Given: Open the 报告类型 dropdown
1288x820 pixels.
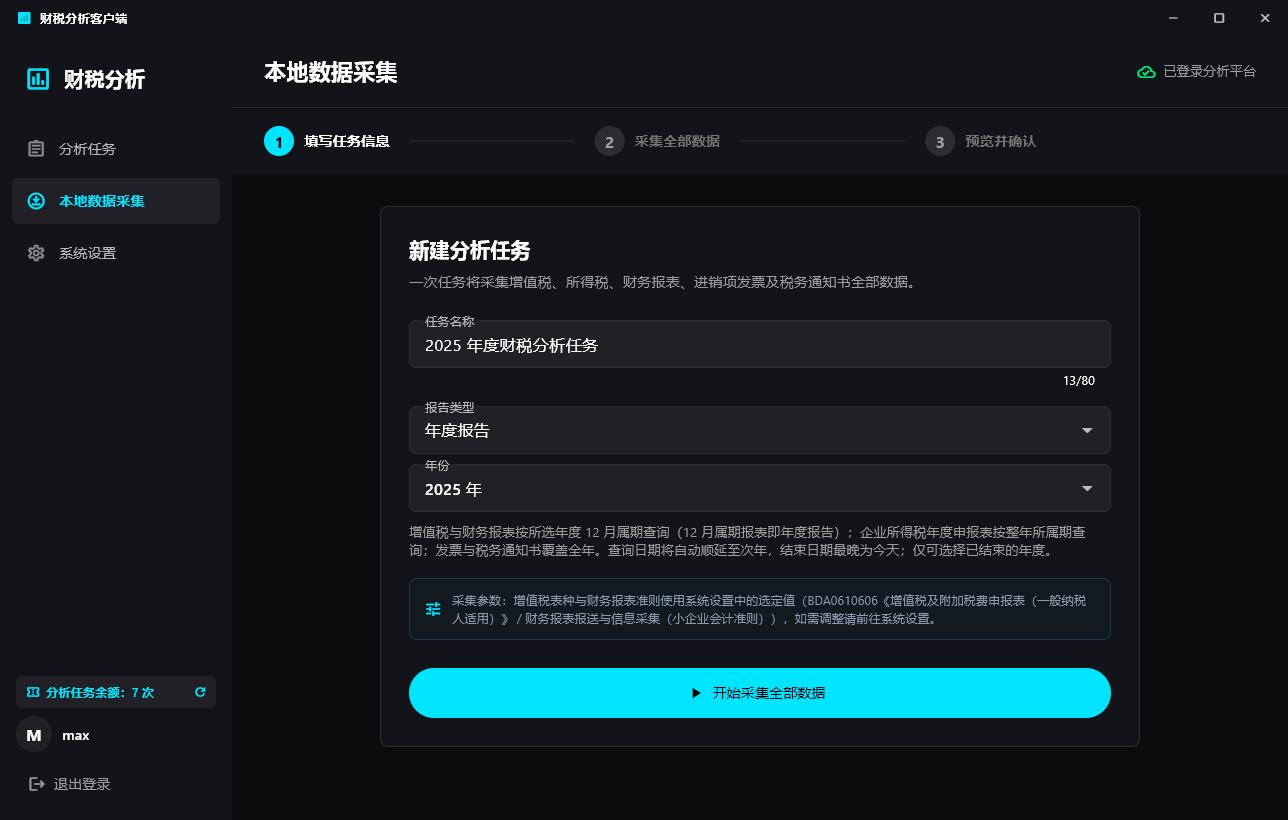Looking at the screenshot, I should coord(760,430).
